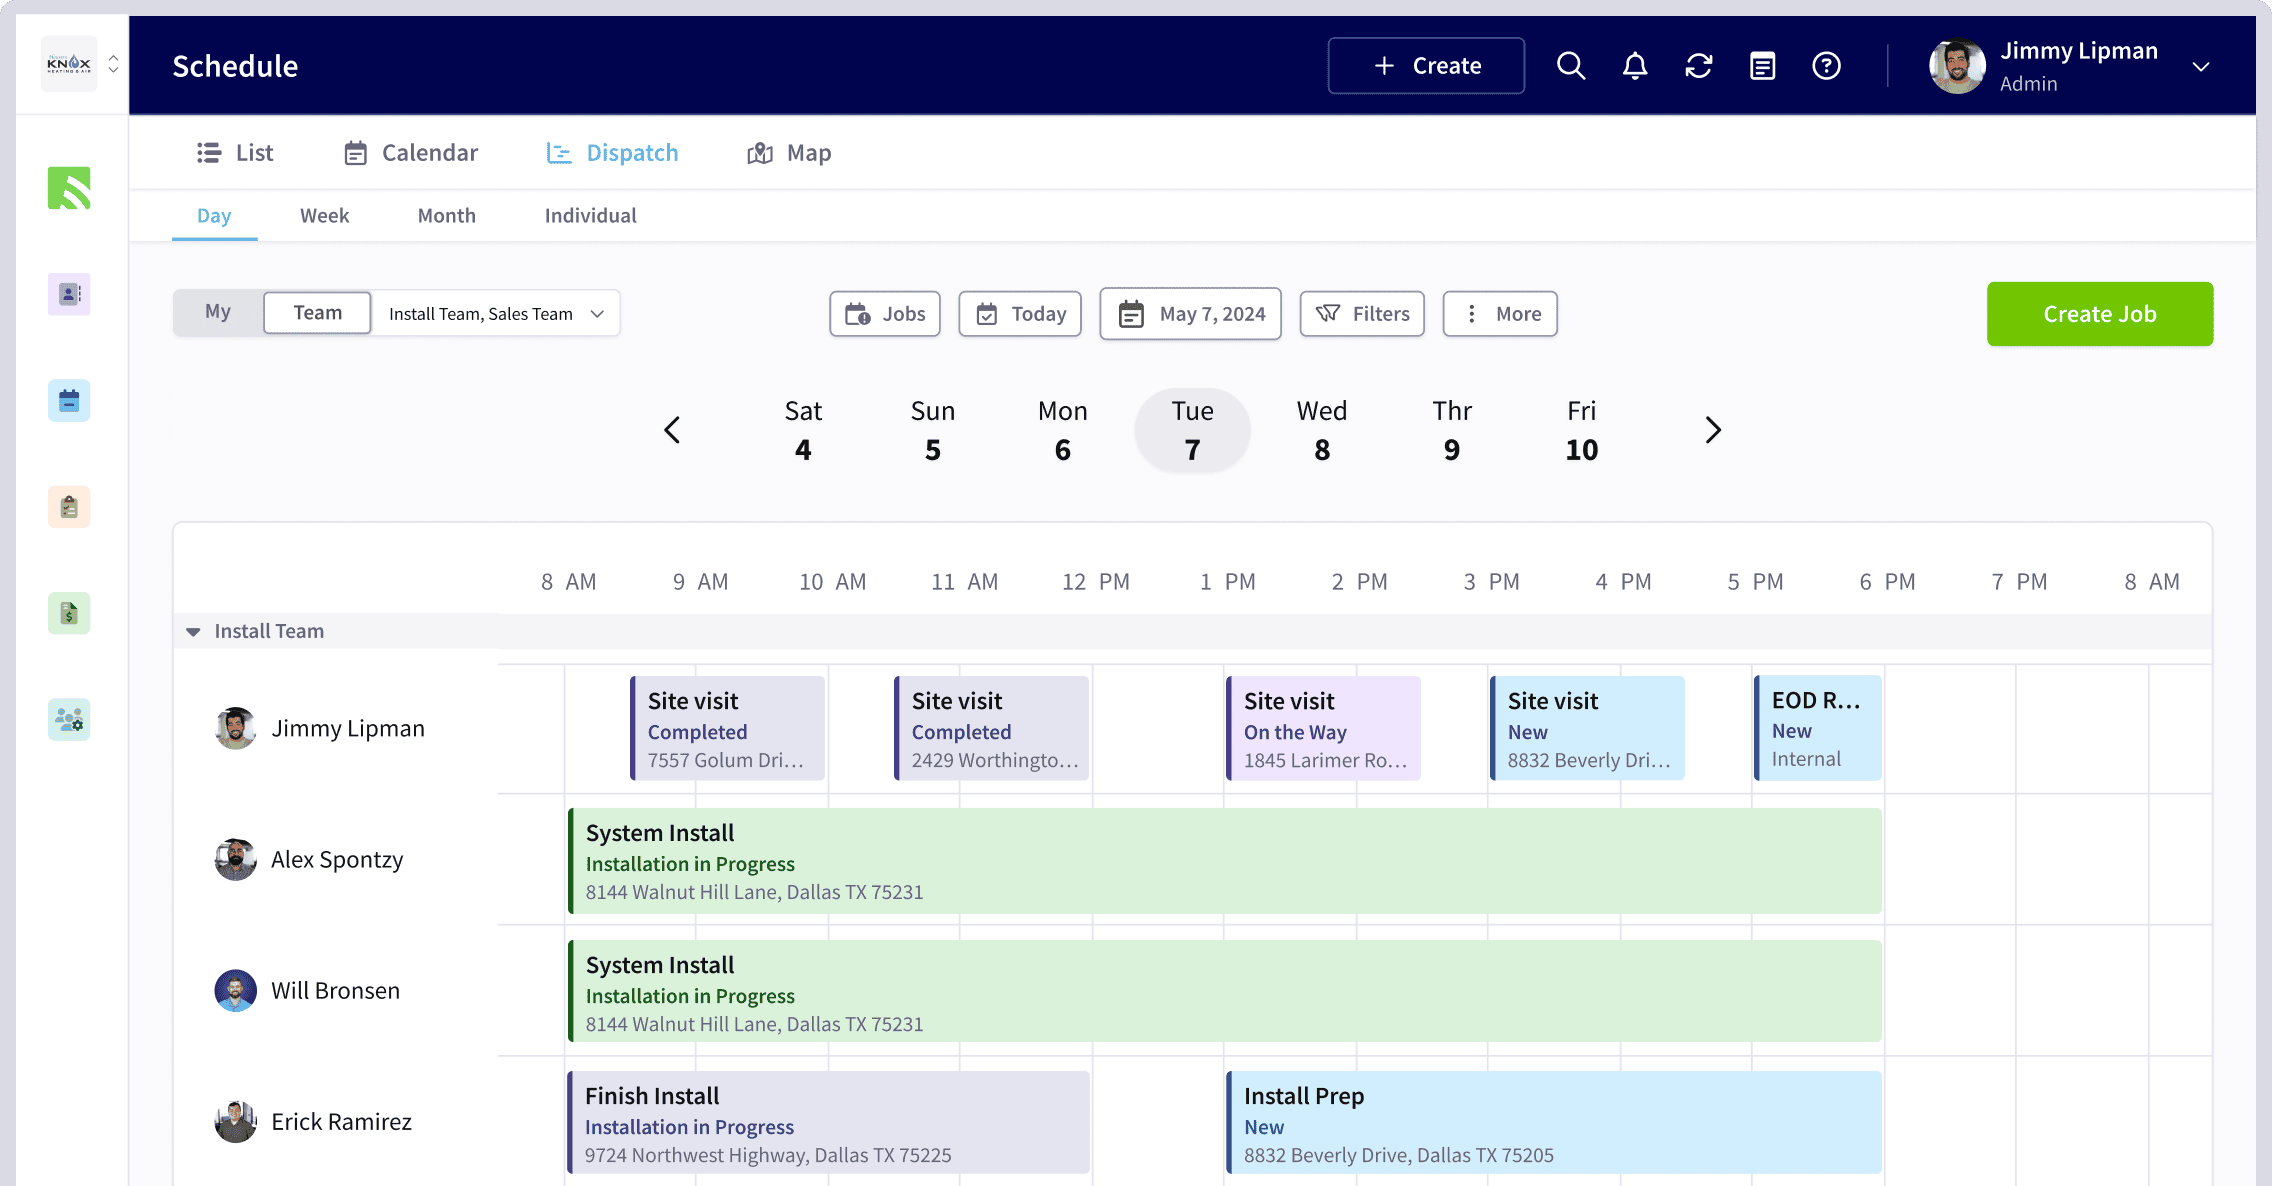
Task: Select Wed 8 in the date strip
Action: (1322, 430)
